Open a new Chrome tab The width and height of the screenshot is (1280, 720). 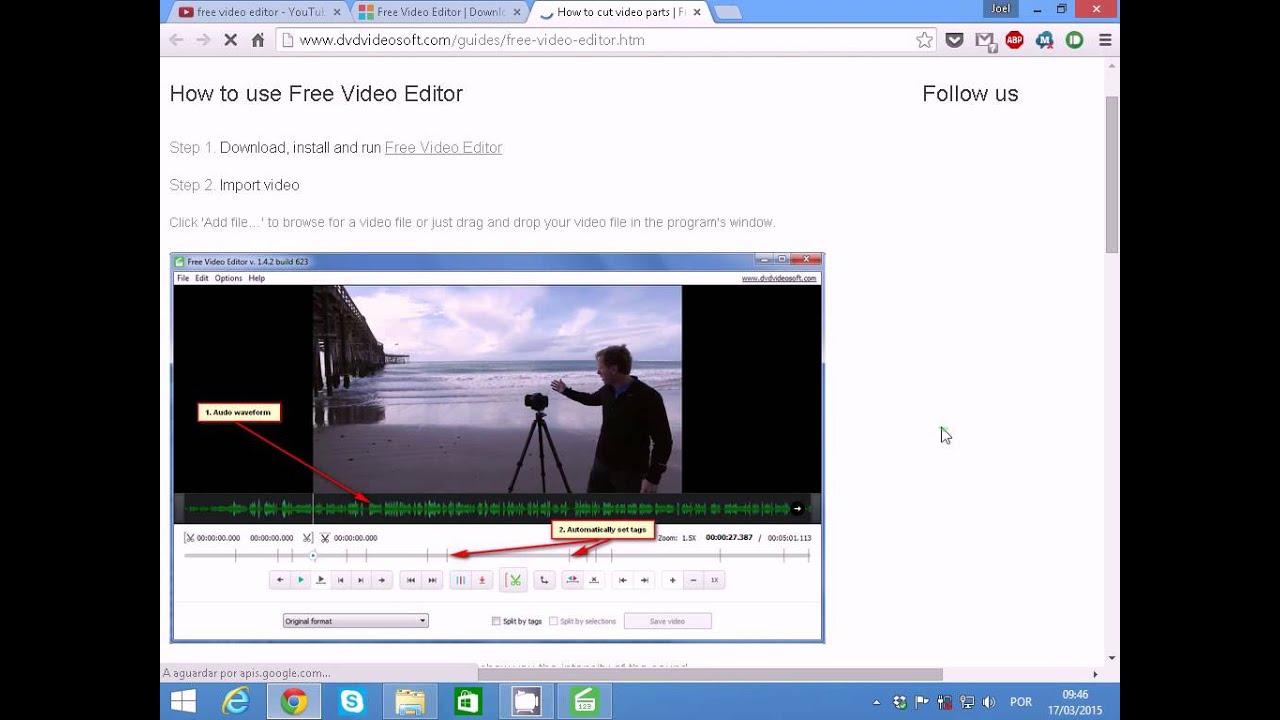click(728, 12)
